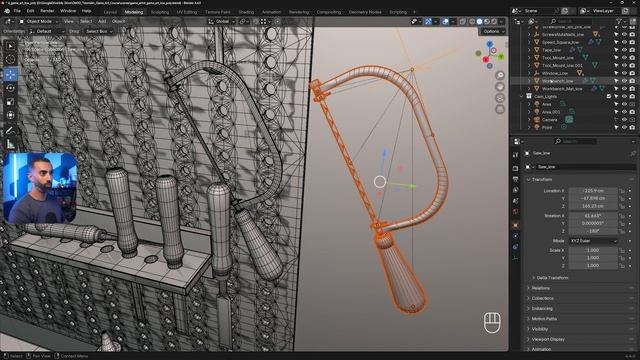Lock the Location X value
Screen dimensions: 640x360
pyautogui.click(x=622, y=191)
